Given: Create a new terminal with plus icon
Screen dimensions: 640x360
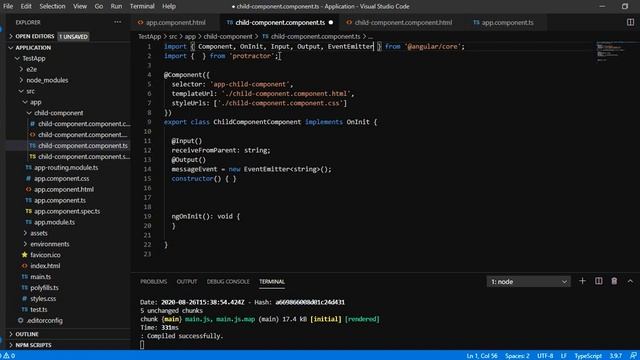Looking at the screenshot, I should [582, 281].
